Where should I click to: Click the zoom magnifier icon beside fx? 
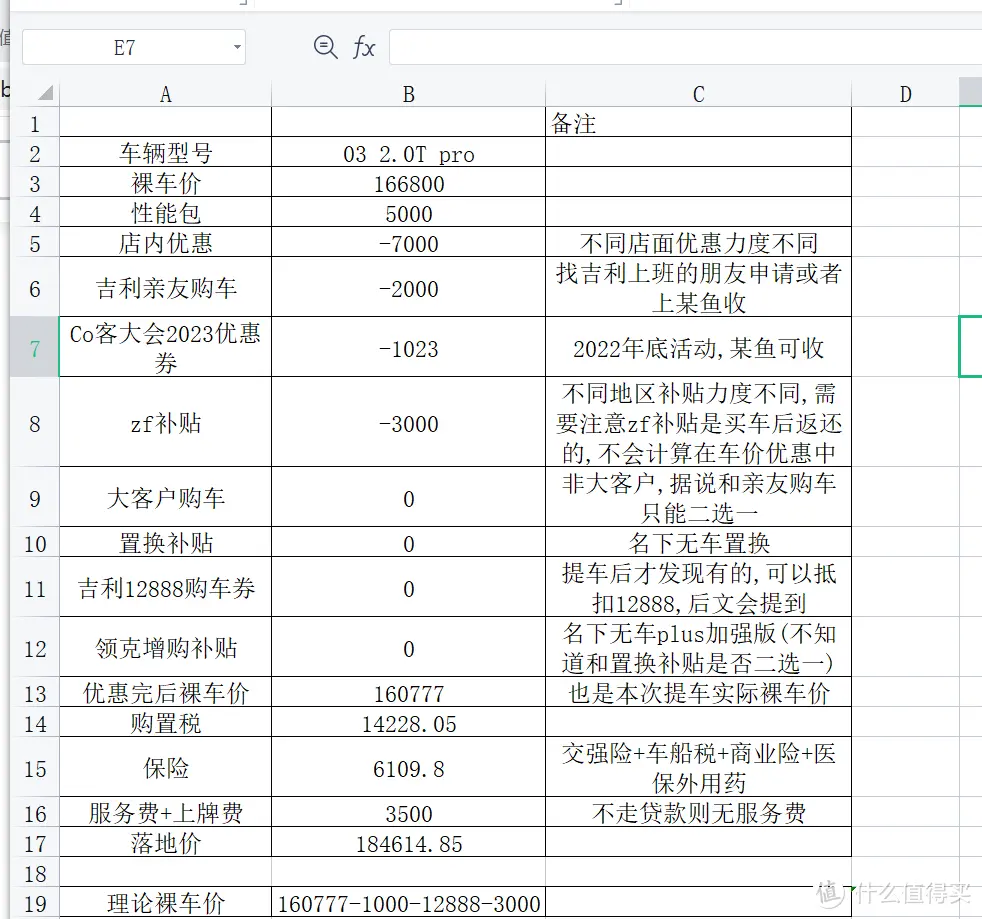325,47
